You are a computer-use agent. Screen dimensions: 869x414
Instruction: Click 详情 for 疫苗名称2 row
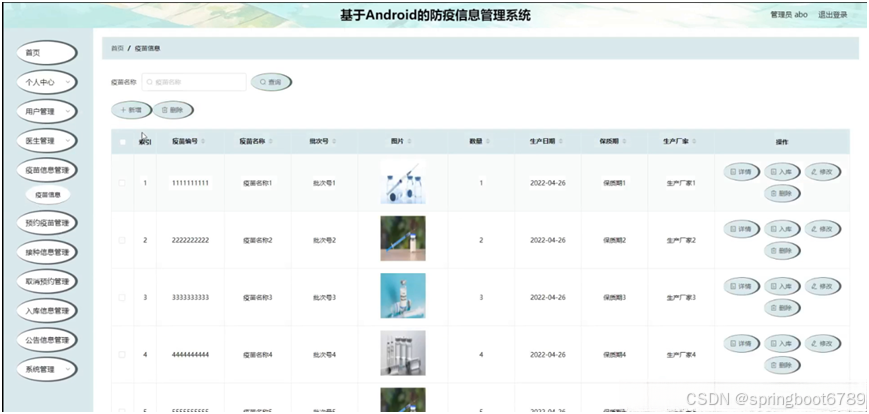[742, 229]
